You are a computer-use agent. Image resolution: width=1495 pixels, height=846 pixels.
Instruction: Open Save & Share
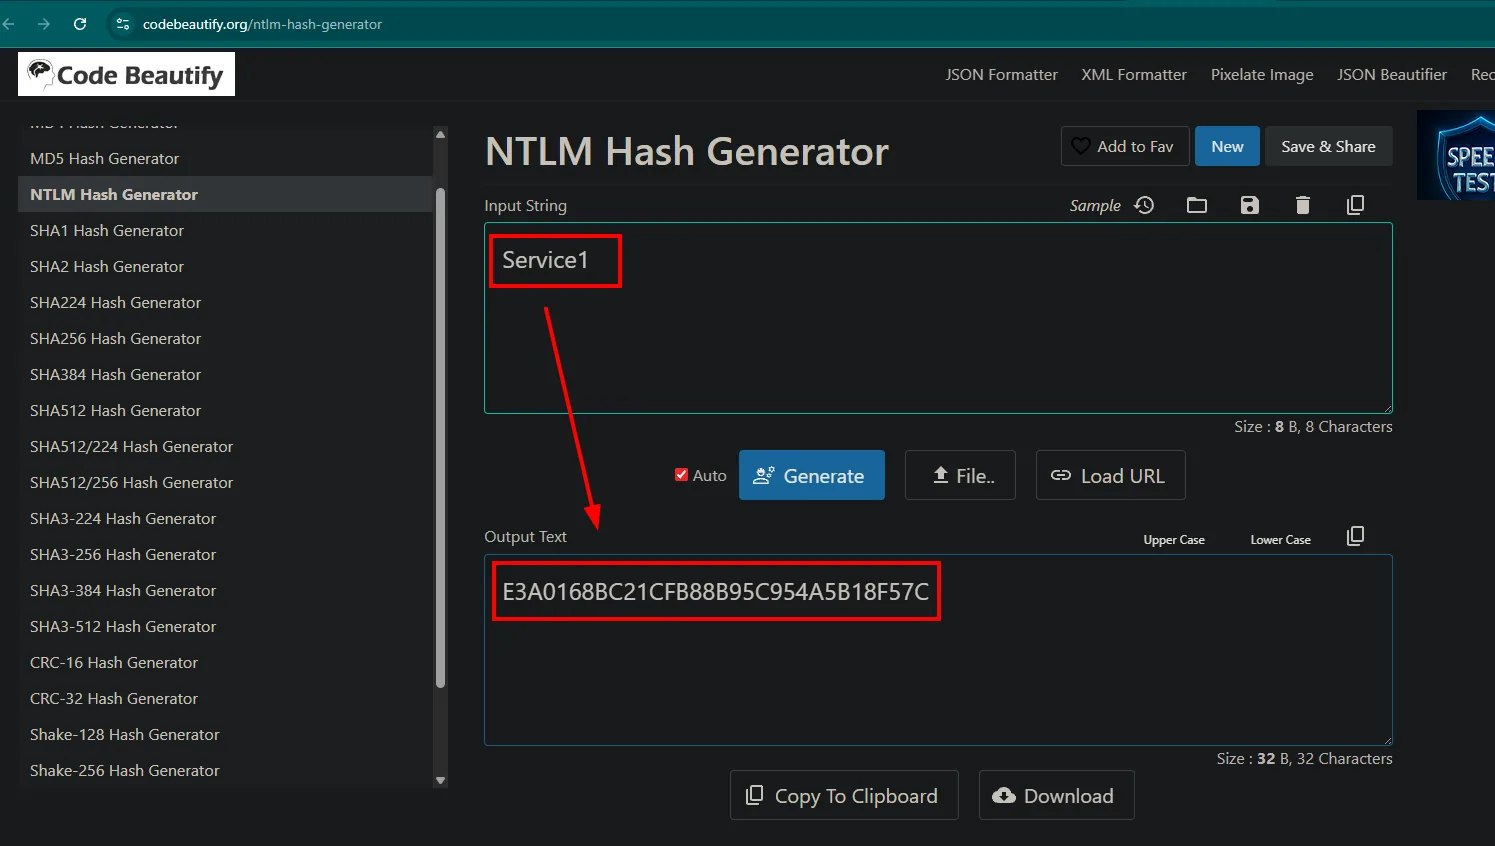pos(1328,146)
